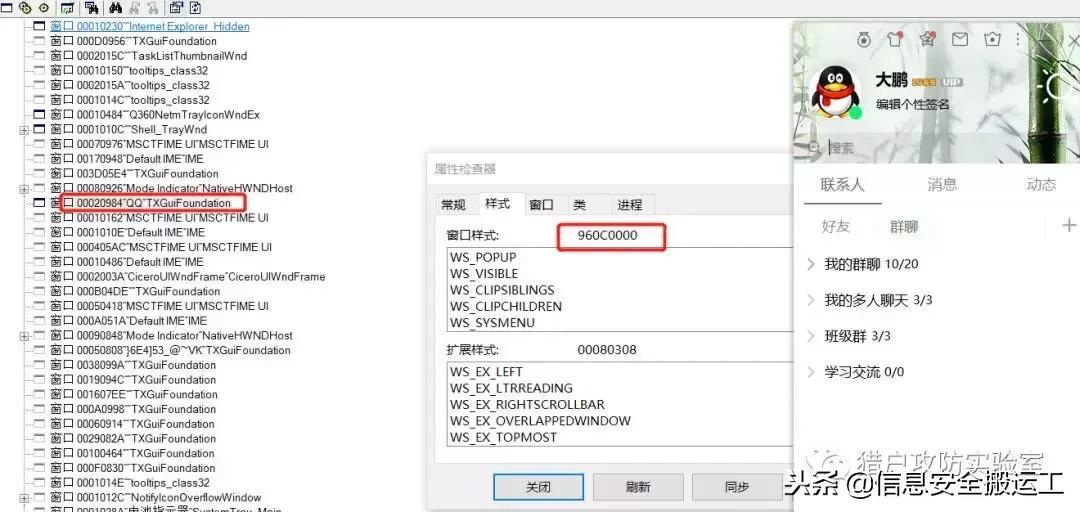
Task: Open the shirt dress-up icon in QQ
Action: (895, 39)
